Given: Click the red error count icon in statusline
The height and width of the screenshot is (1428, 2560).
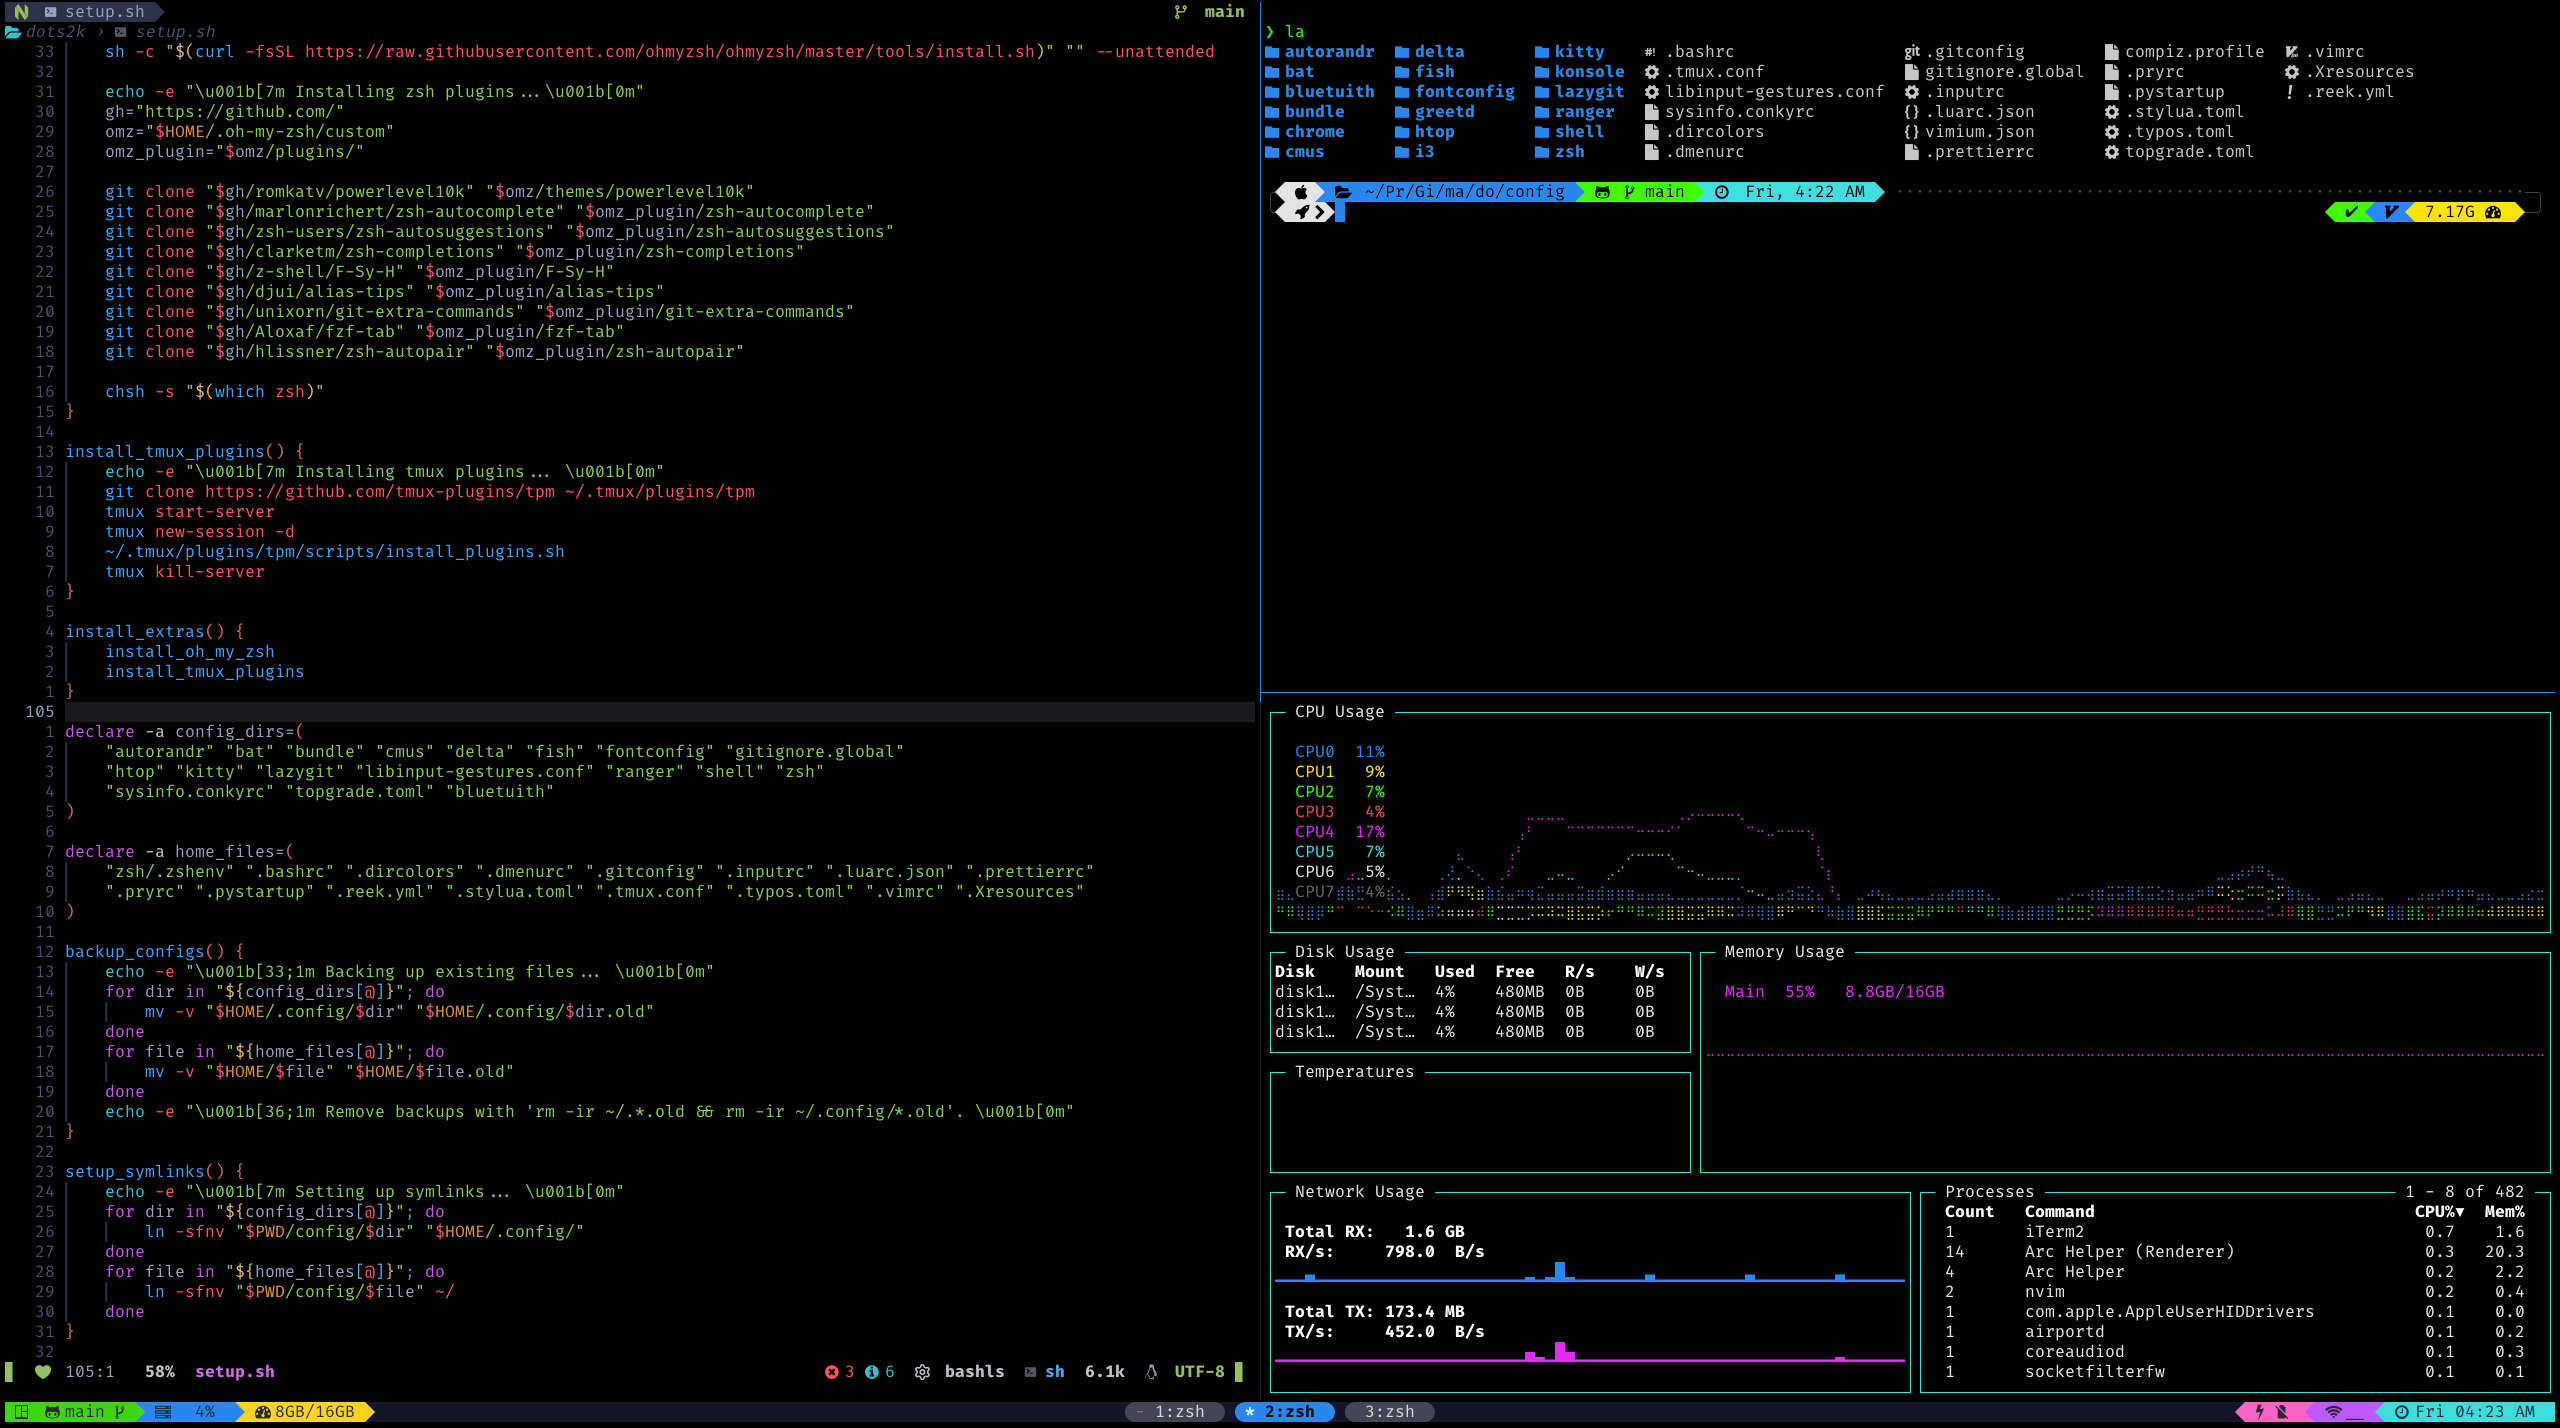Looking at the screenshot, I should pyautogui.click(x=831, y=1372).
